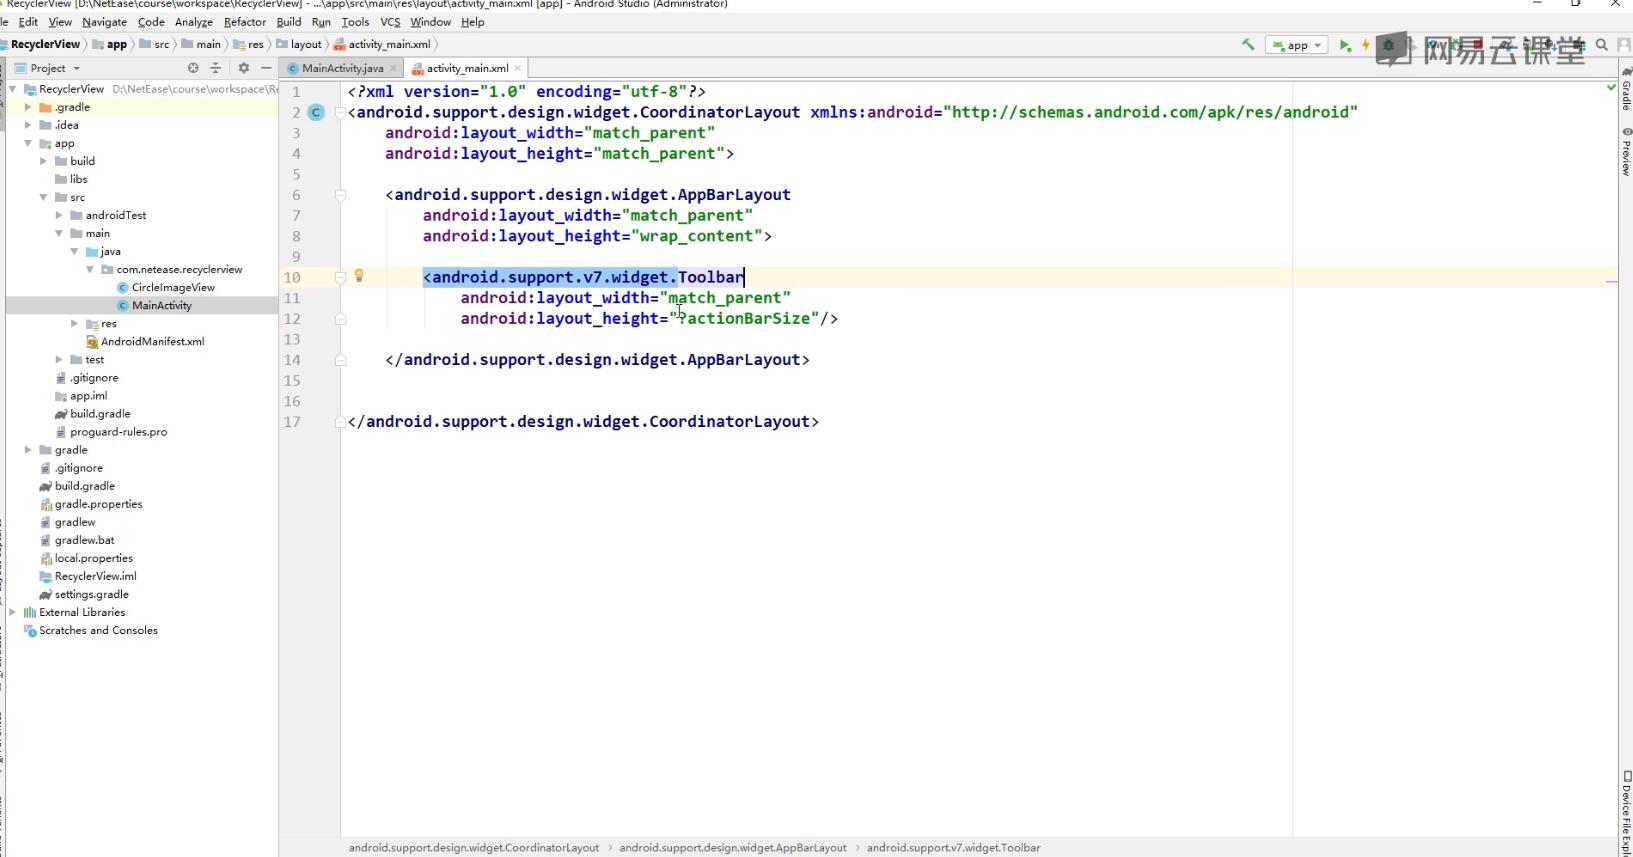This screenshot has width=1633, height=857.
Task: Expand the res folder in tree
Action: pyautogui.click(x=75, y=323)
